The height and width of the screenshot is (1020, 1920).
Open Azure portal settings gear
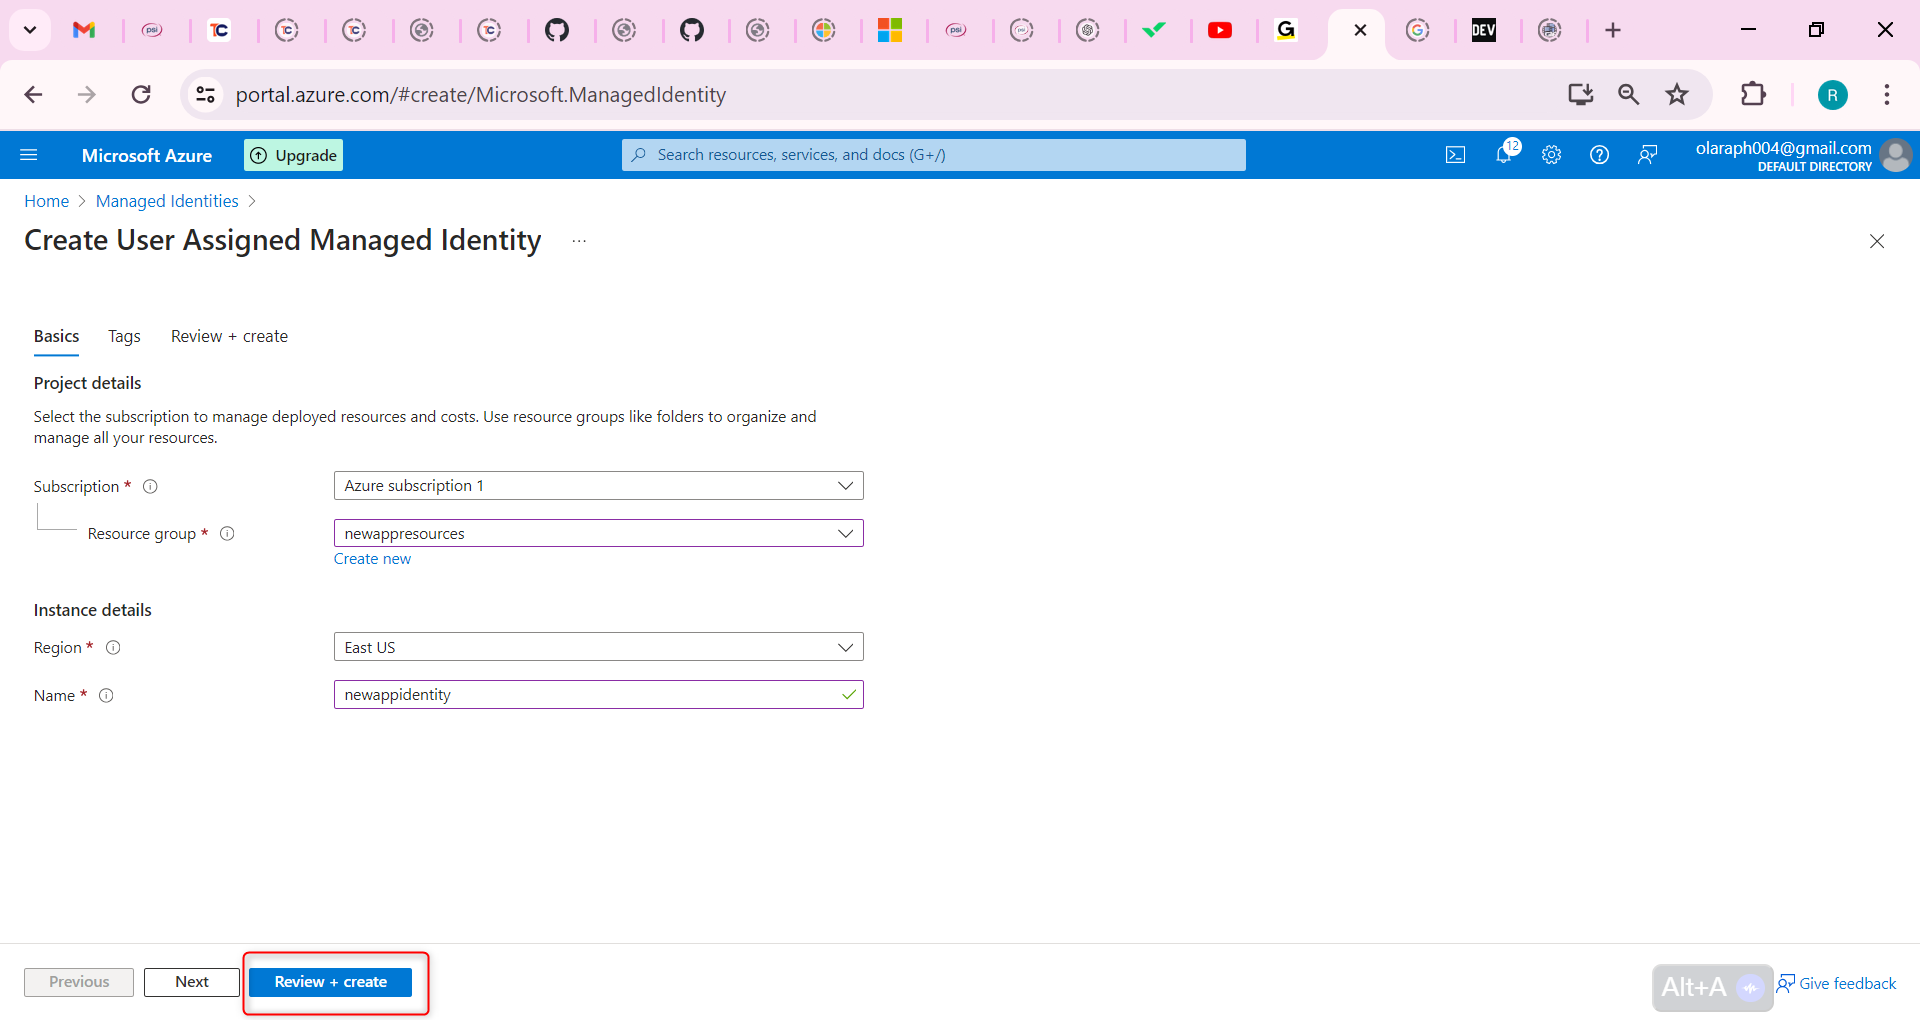pos(1551,154)
